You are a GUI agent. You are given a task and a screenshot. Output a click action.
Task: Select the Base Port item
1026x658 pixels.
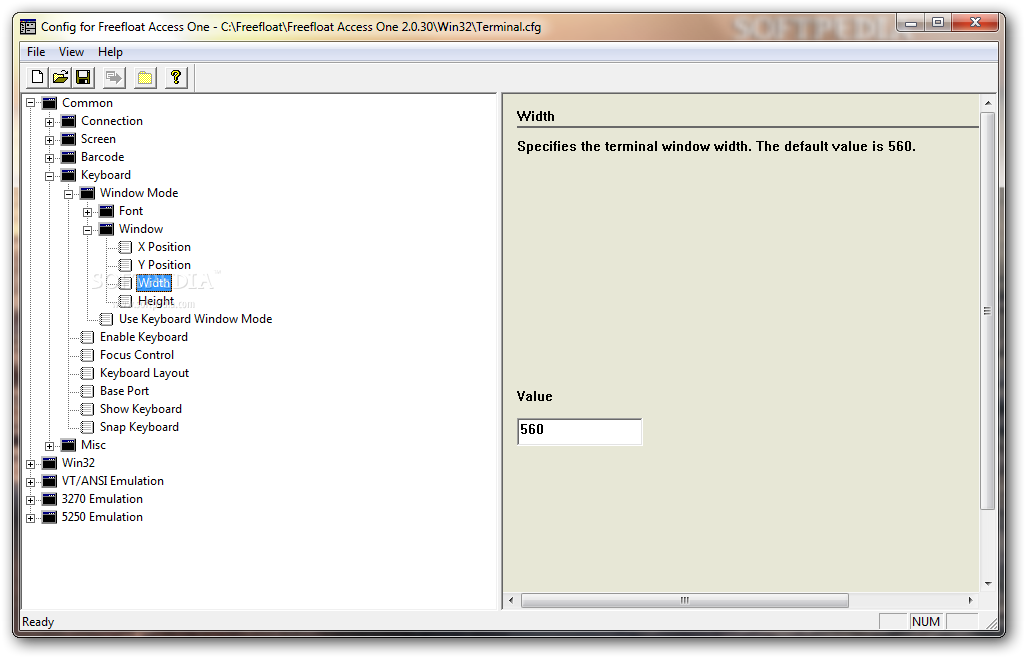click(x=124, y=391)
